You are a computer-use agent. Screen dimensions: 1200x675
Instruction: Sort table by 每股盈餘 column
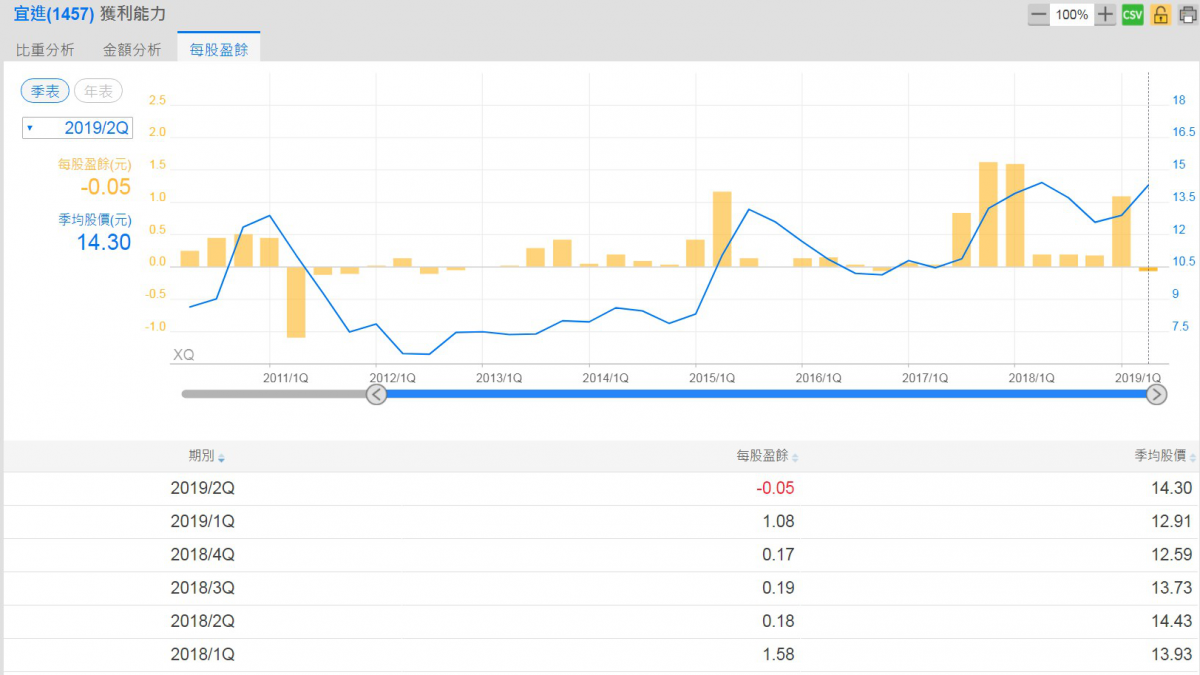[x=767, y=456]
